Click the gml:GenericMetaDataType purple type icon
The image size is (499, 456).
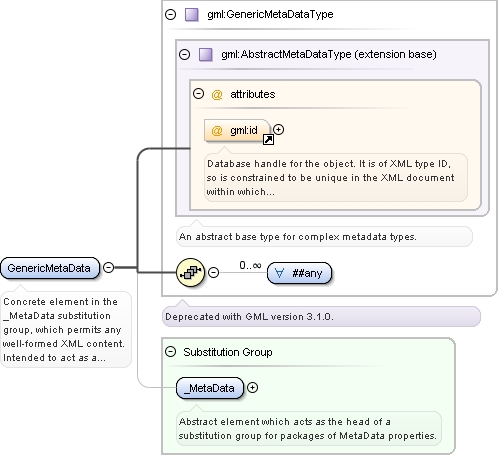(x=192, y=15)
